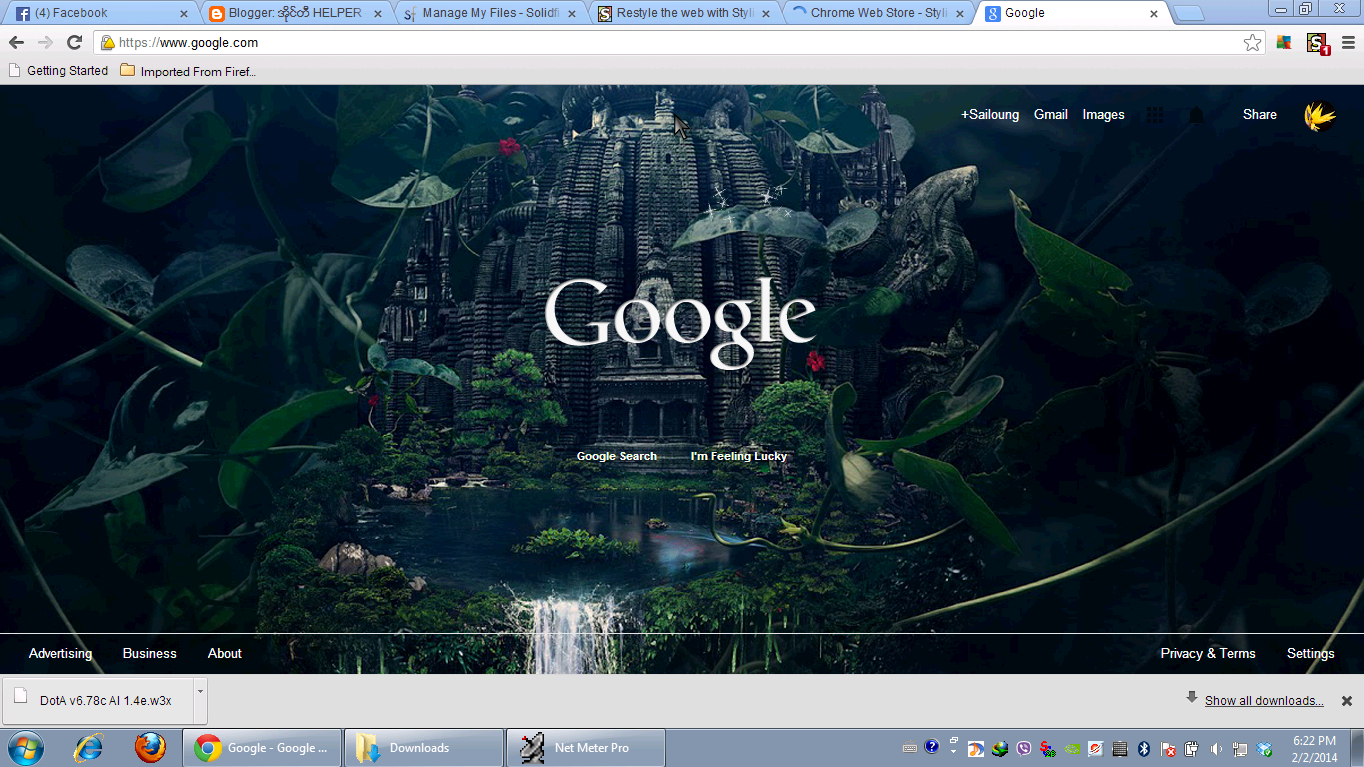Open Imported From Firefox bookmarks folder

[188, 71]
